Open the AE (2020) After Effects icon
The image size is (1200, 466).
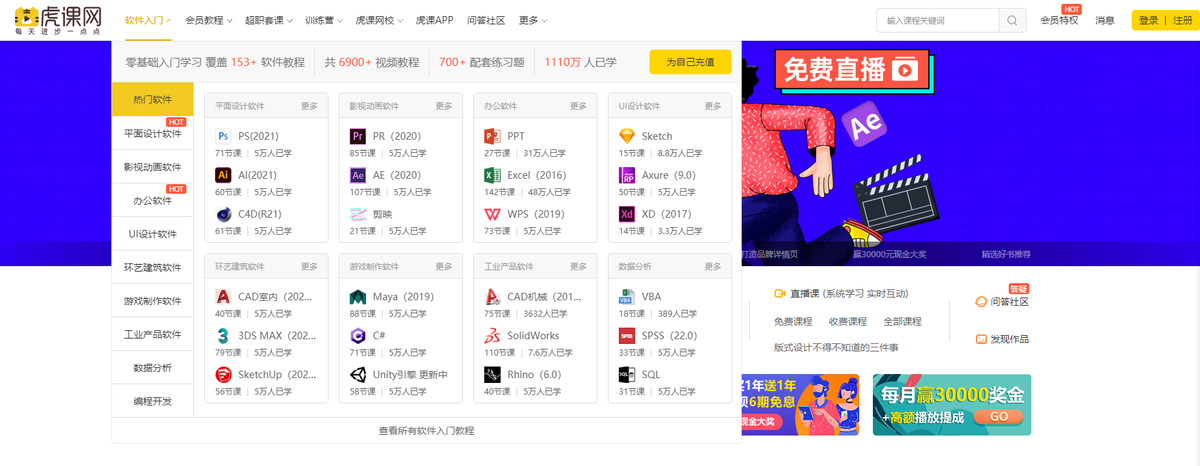pos(357,175)
